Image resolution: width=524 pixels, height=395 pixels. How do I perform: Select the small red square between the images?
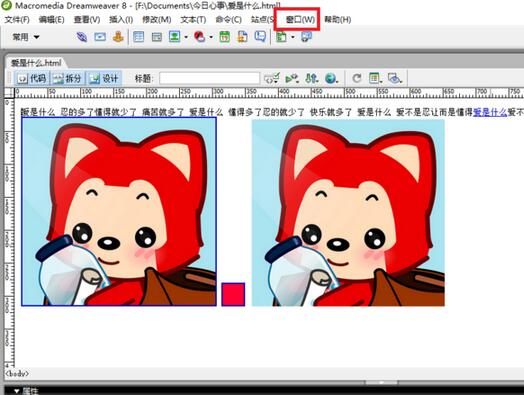click(x=233, y=294)
